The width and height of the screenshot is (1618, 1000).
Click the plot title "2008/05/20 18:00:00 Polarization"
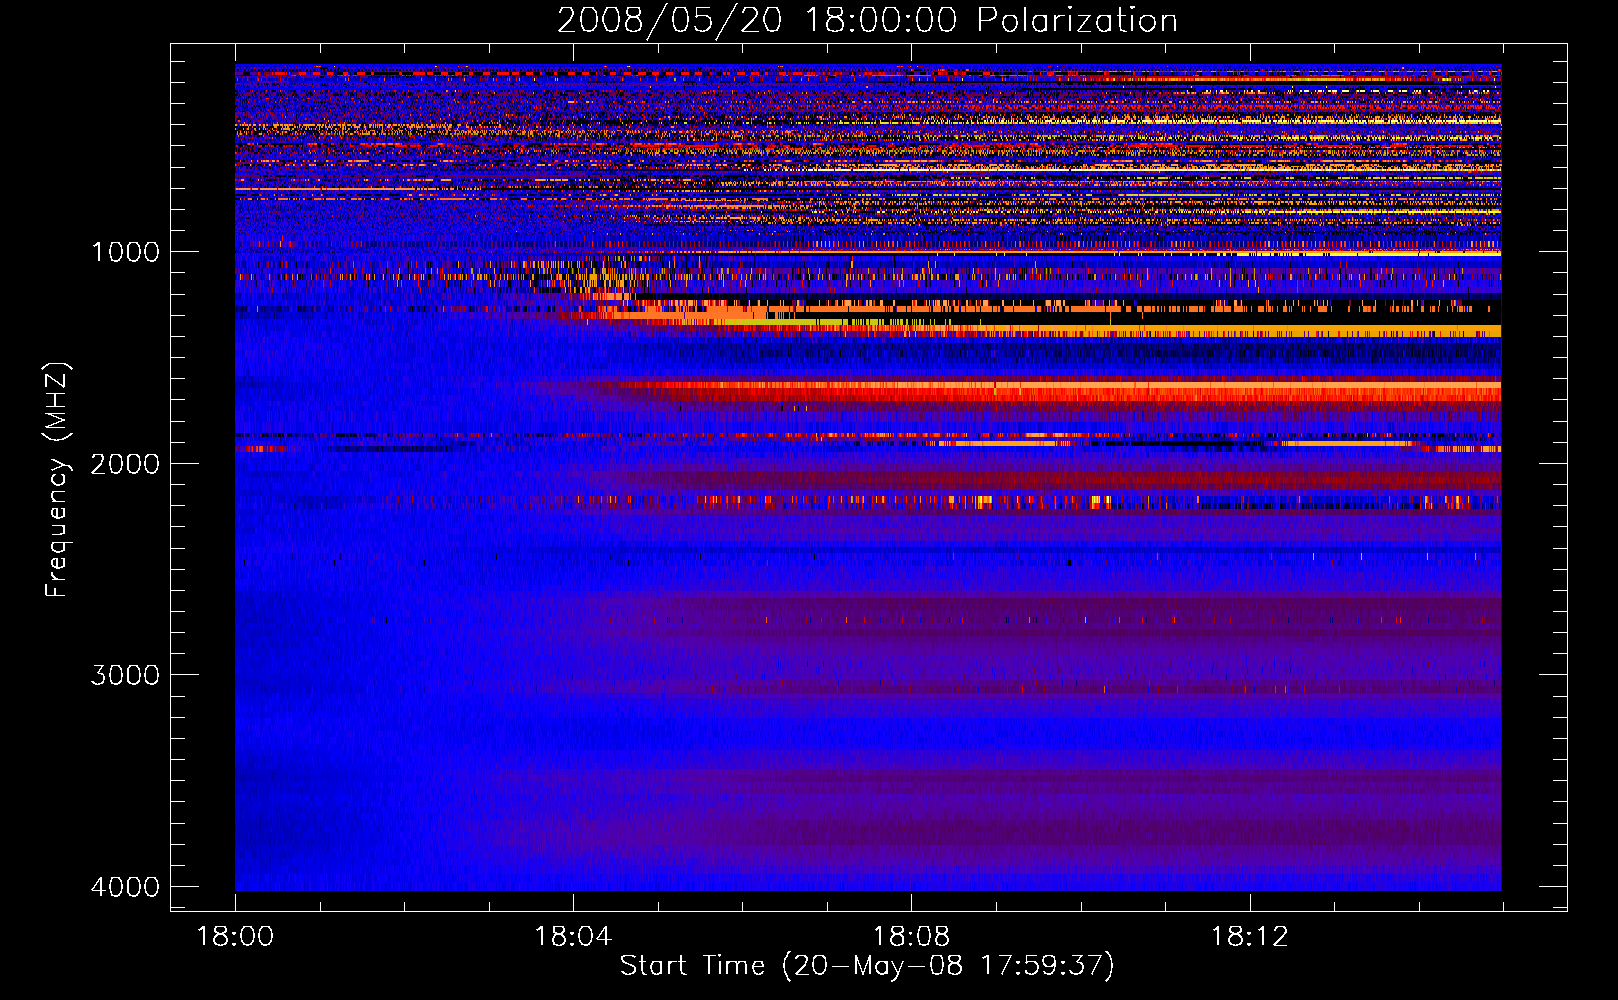tap(867, 20)
